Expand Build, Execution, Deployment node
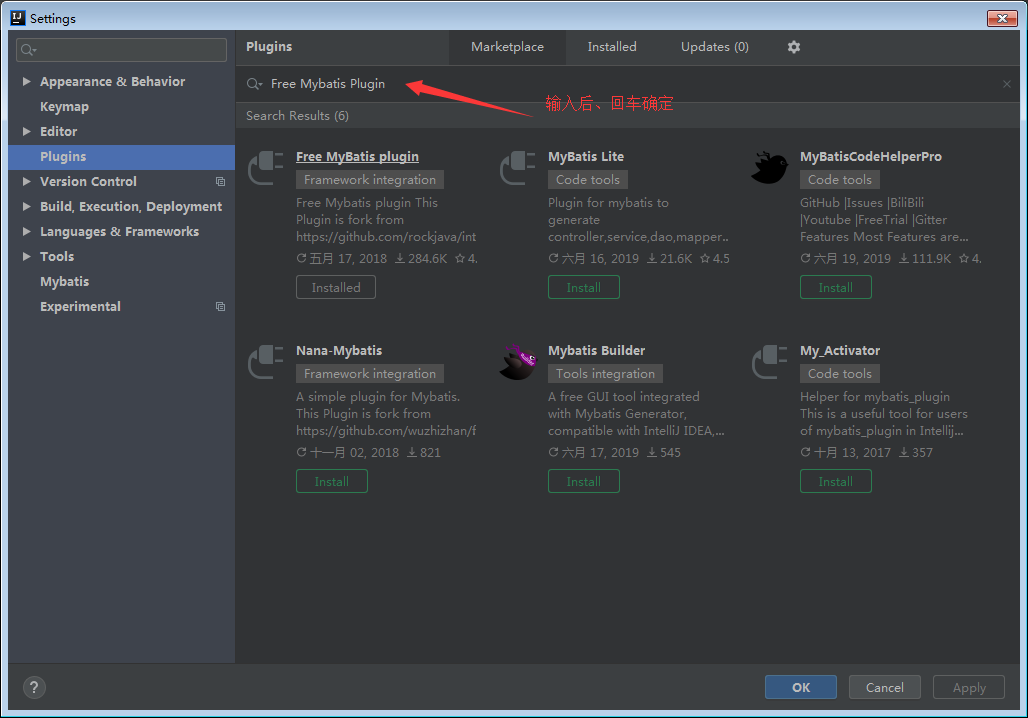Image resolution: width=1028 pixels, height=718 pixels. (x=26, y=206)
